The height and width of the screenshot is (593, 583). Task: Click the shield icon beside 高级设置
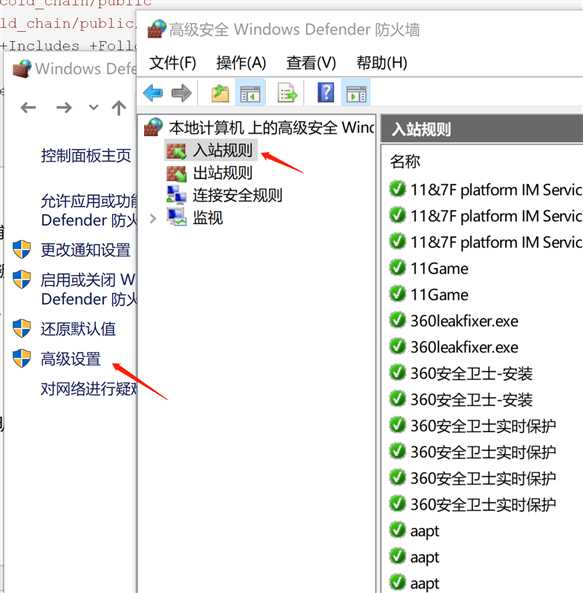tap(22, 358)
